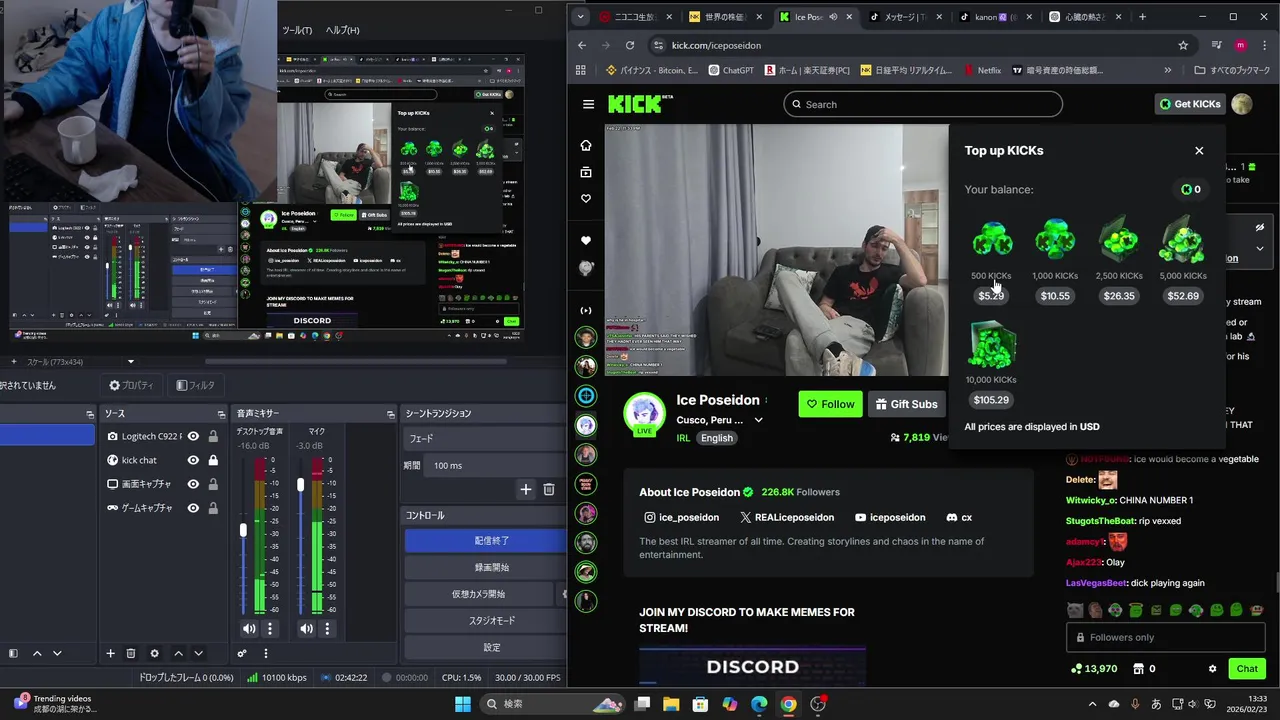The image size is (1280, 720).
Task: Select the 10,000 KICKs package icon
Action: click(991, 345)
